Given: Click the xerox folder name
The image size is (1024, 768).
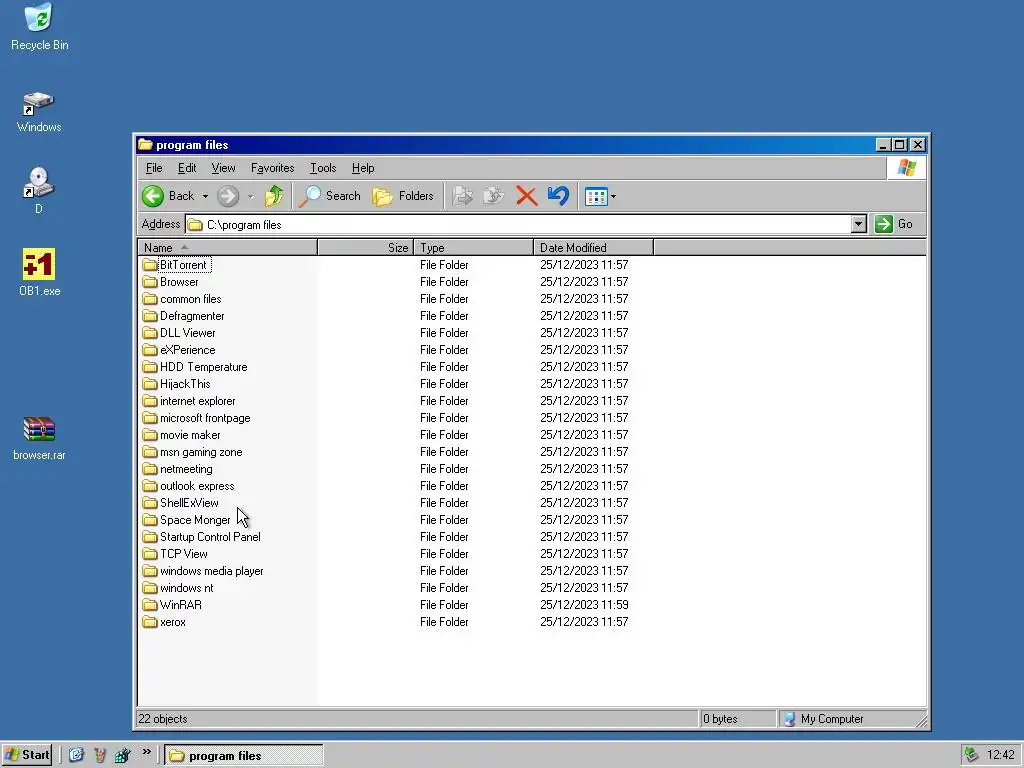Looking at the screenshot, I should pyautogui.click(x=173, y=622).
